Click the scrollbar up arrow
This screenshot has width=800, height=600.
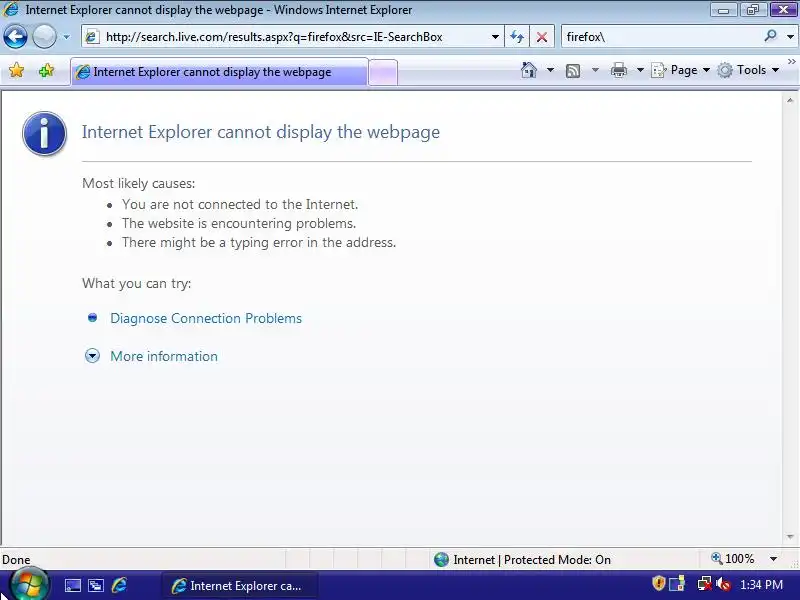click(790, 101)
